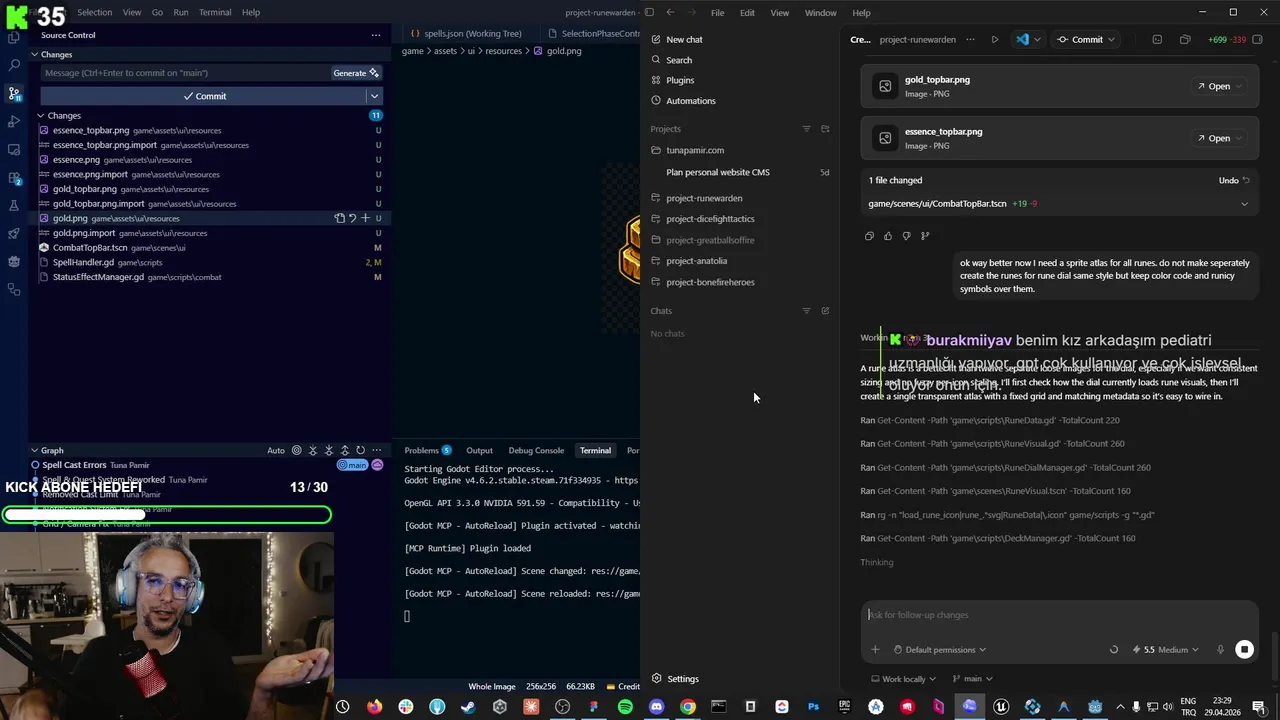This screenshot has width=1280, height=720.
Task: Copy the assistant response icon
Action: (869, 236)
